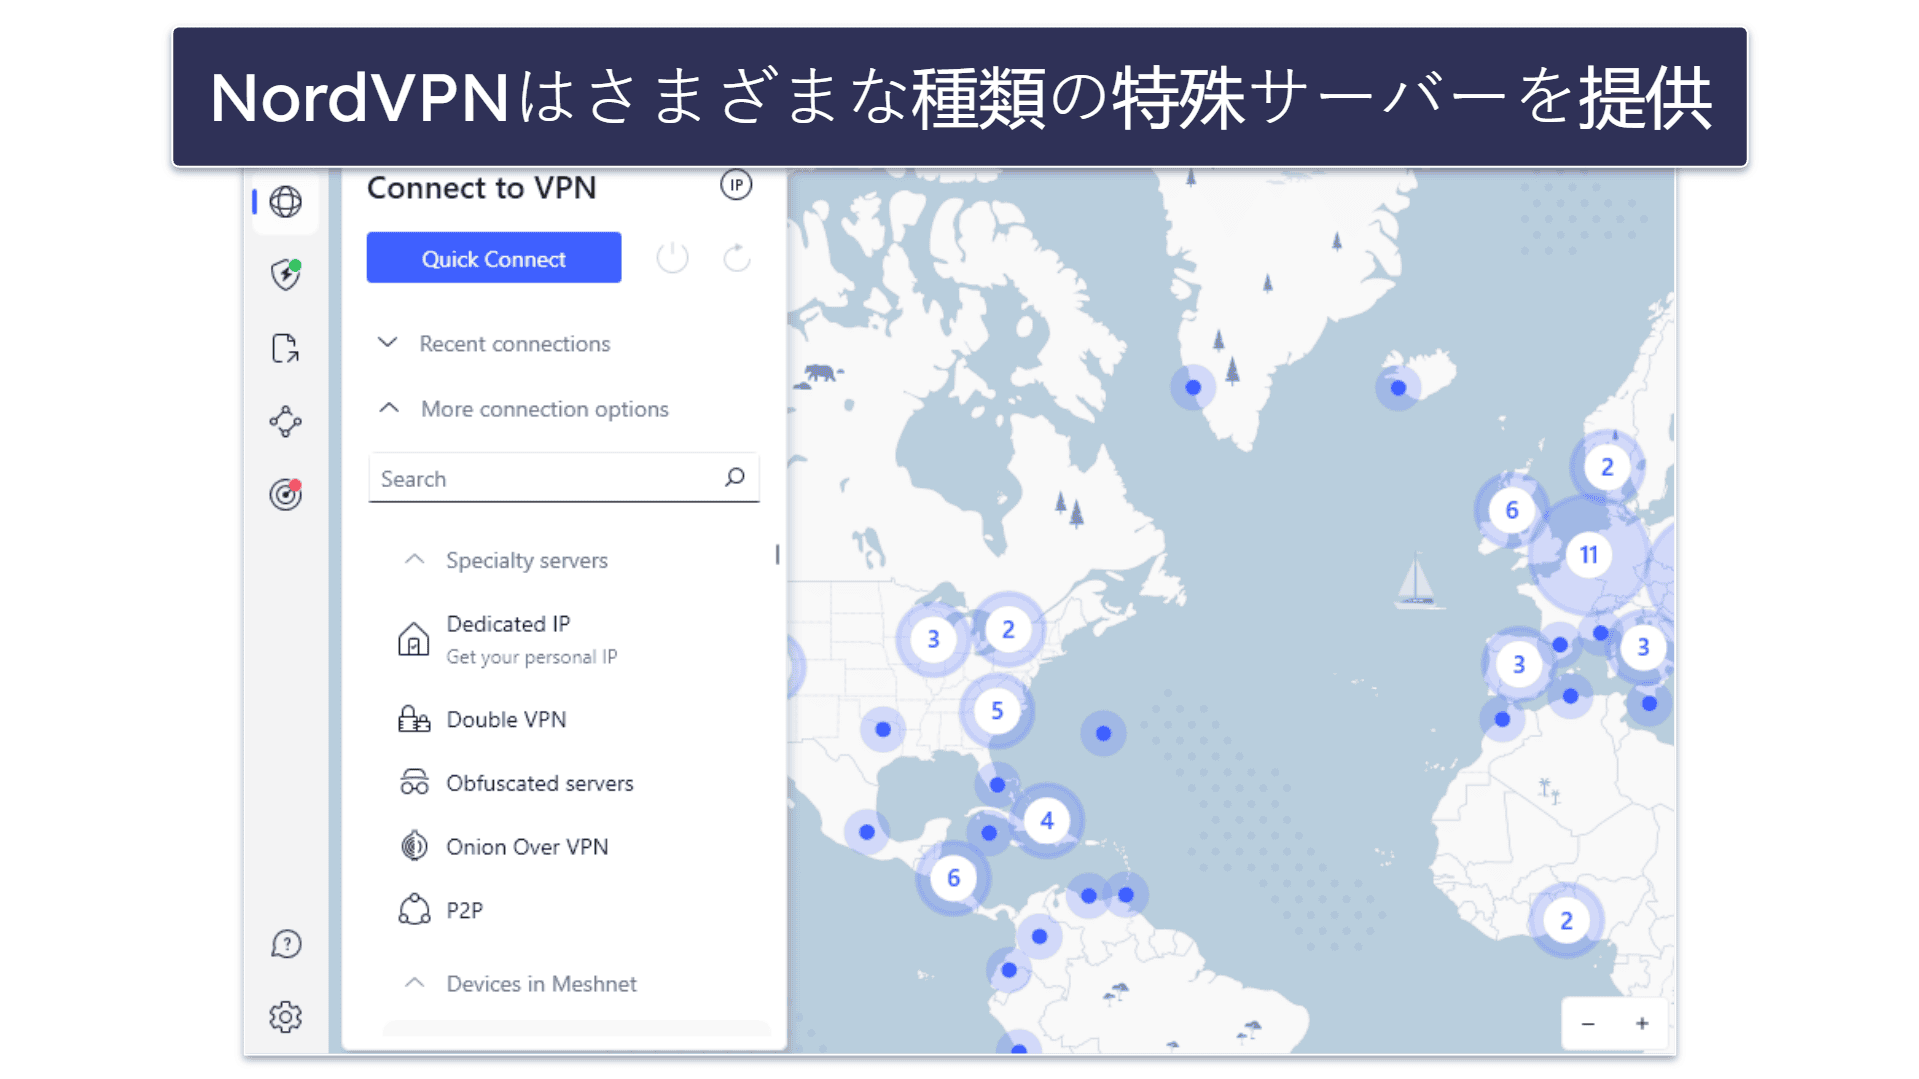The width and height of the screenshot is (1919, 1079).
Task: Click the Greenland server dot
Action: 1193,387
